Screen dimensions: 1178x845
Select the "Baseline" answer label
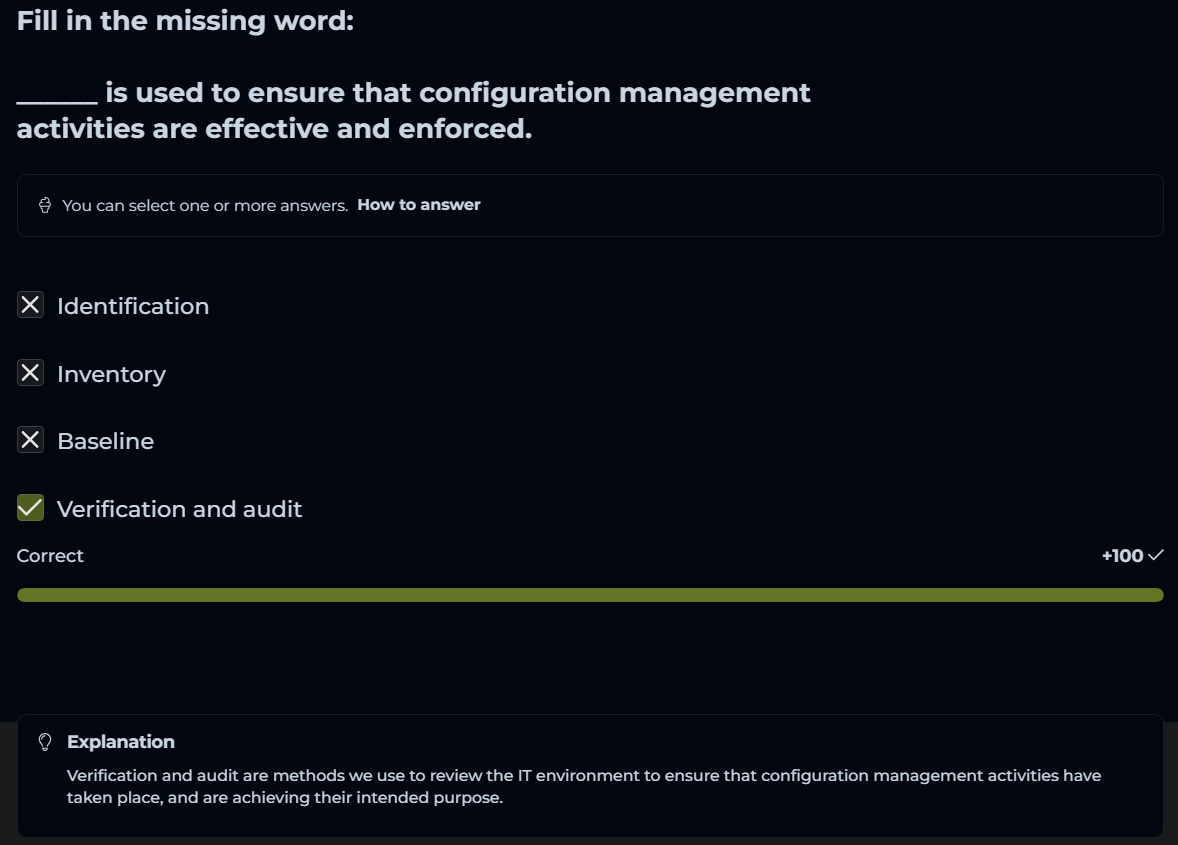point(105,441)
